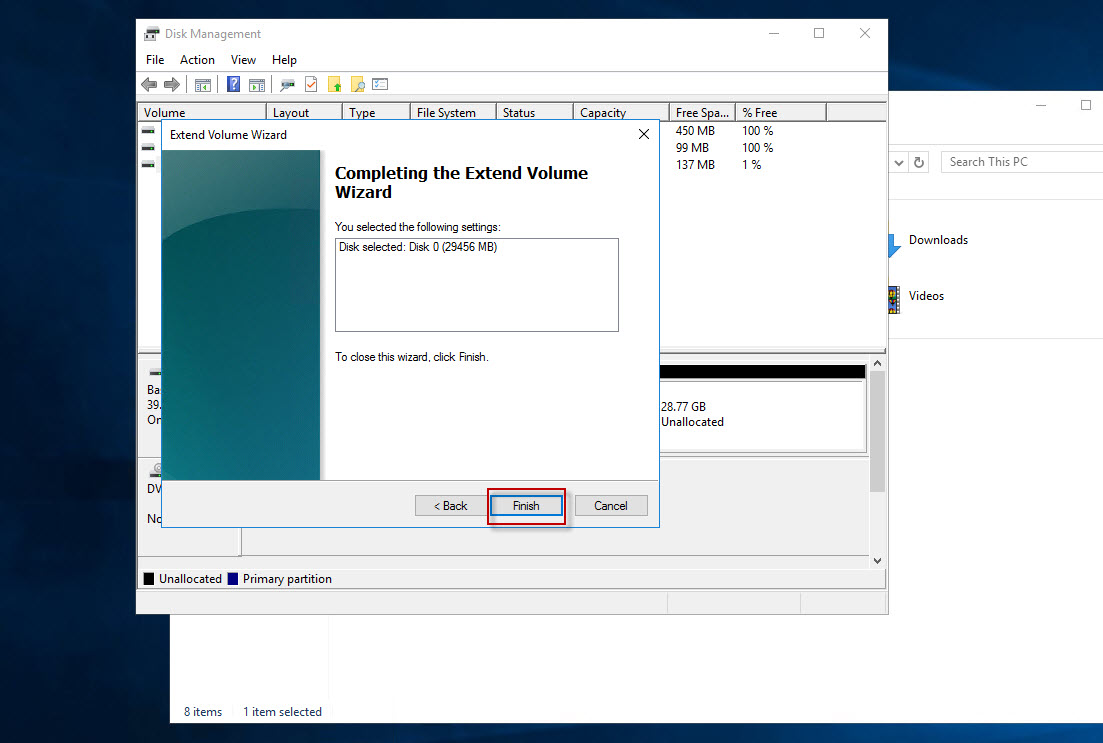Open the Action menu
Screen dimensions: 1103x743
click(x=197, y=60)
